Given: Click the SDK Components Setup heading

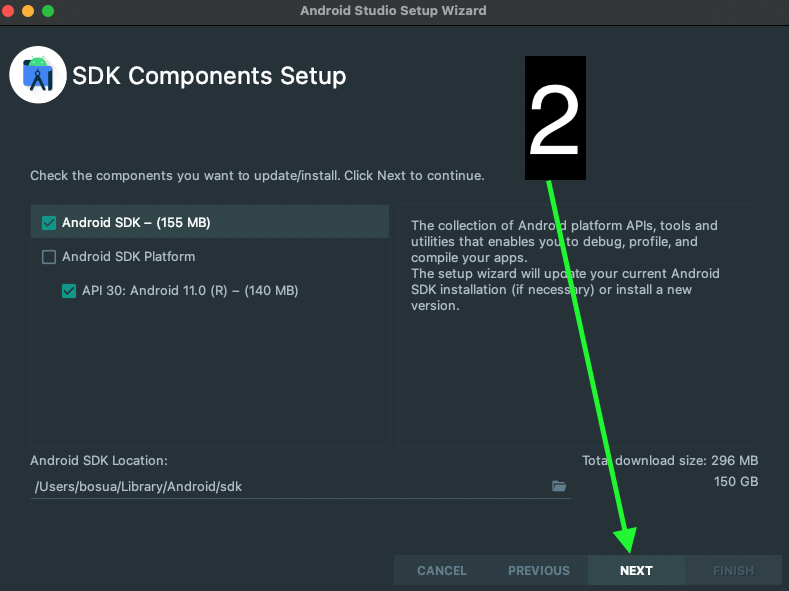Looking at the screenshot, I should coord(209,75).
